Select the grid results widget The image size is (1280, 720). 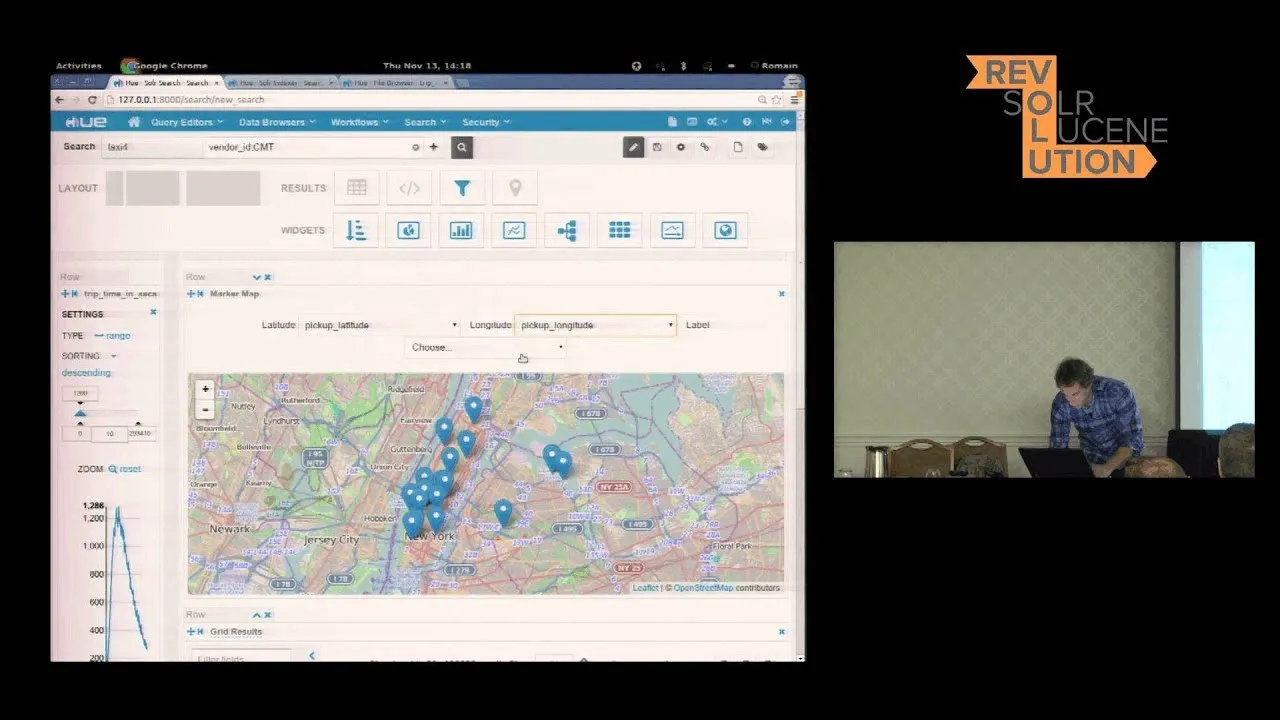click(357, 187)
